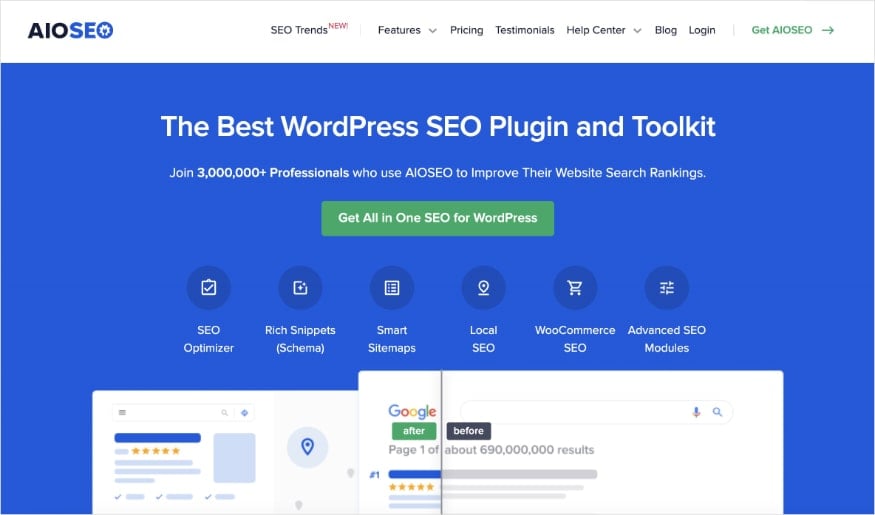This screenshot has width=875, height=515.
Task: Click the 'about 690,000,000 results' text
Action: [520, 450]
